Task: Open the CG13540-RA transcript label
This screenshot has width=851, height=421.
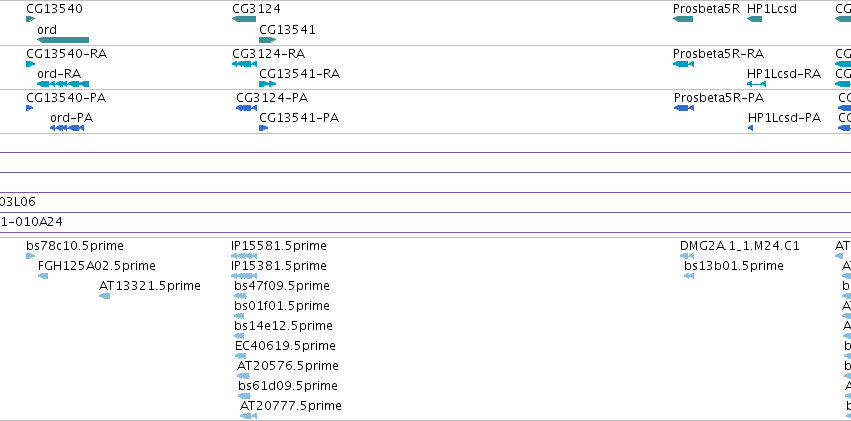Action: coord(67,54)
